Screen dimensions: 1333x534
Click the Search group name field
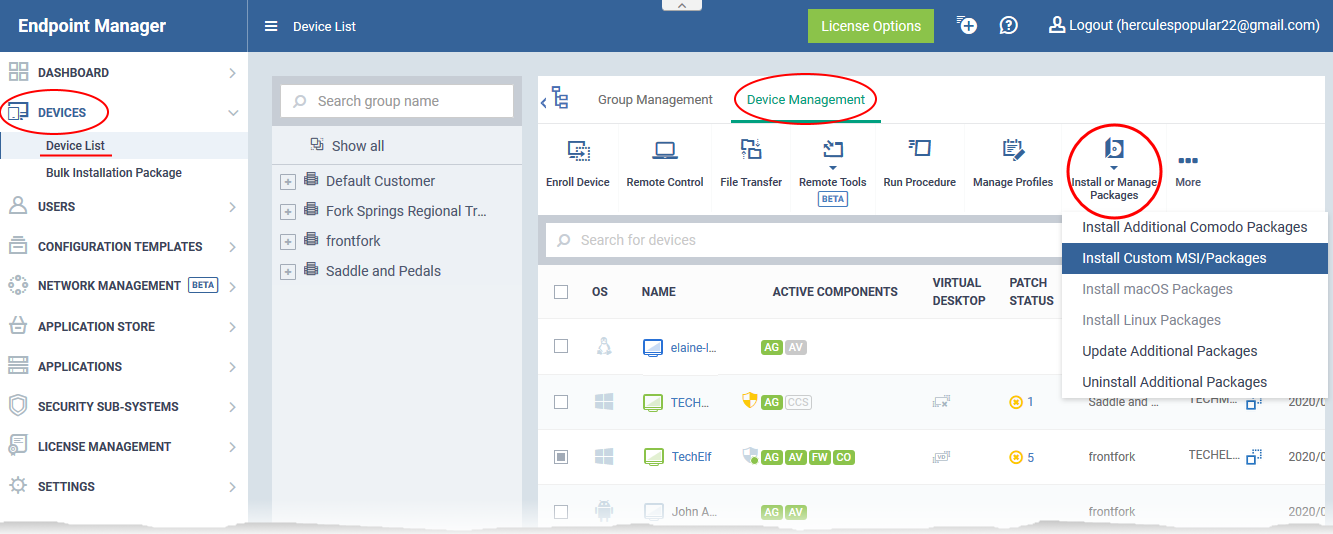coord(397,101)
